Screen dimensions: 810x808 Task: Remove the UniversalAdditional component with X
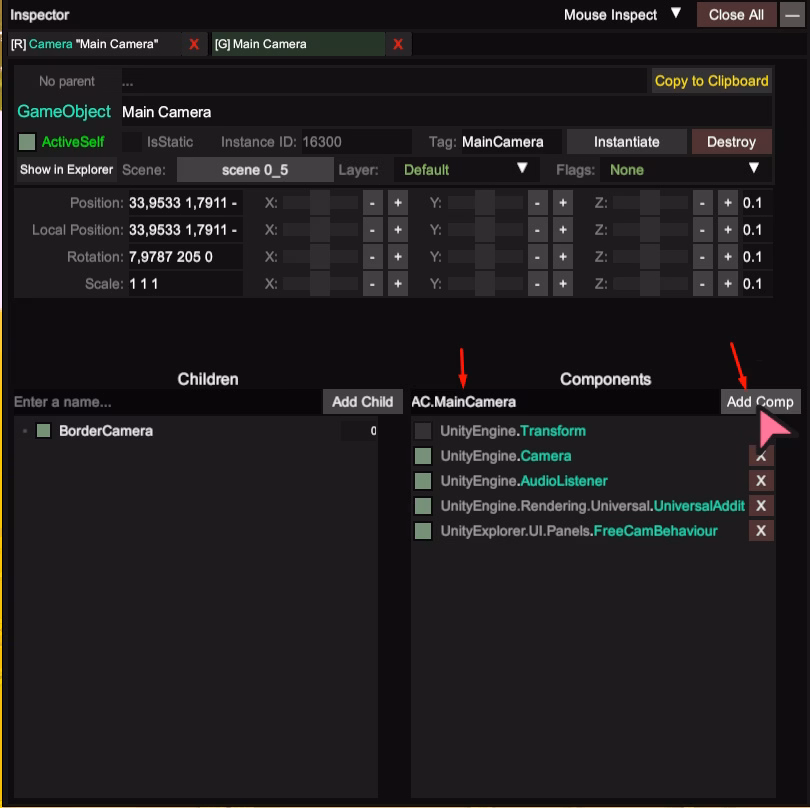(761, 506)
